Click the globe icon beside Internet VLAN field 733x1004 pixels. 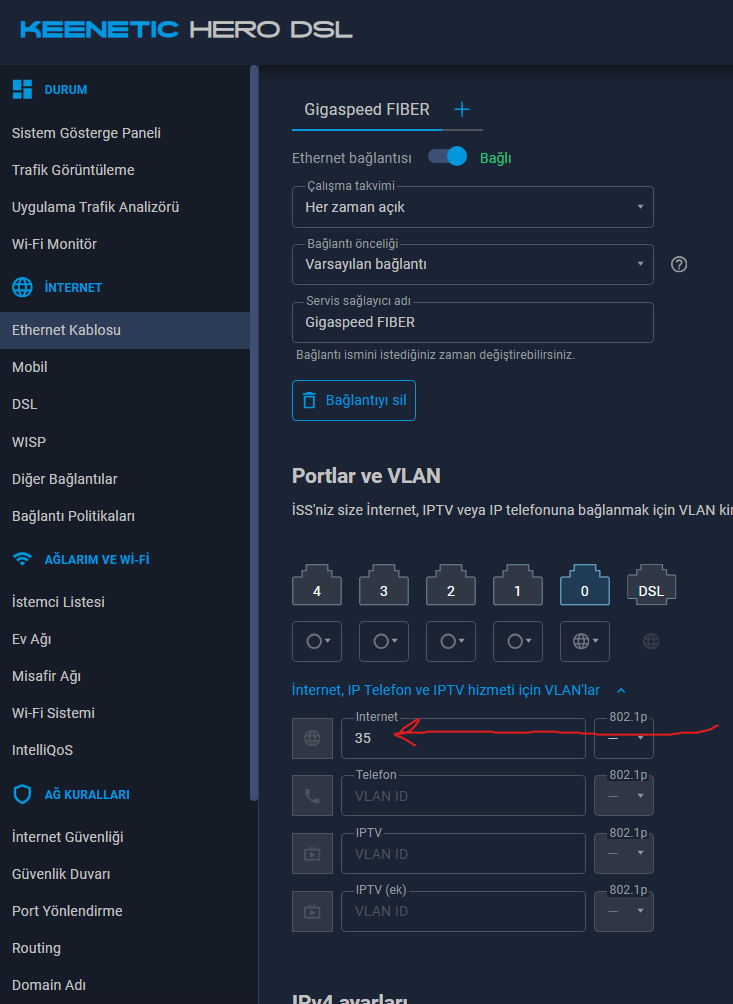click(x=312, y=738)
